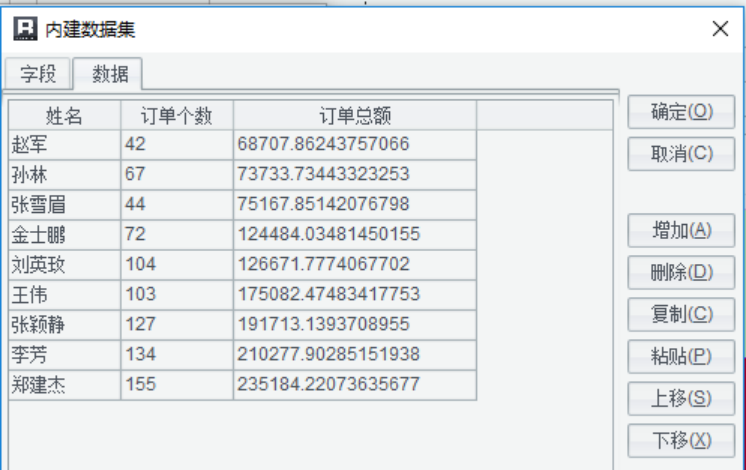The image size is (746, 470).
Task: Click the 订单个数 column header
Action: pyautogui.click(x=177, y=115)
